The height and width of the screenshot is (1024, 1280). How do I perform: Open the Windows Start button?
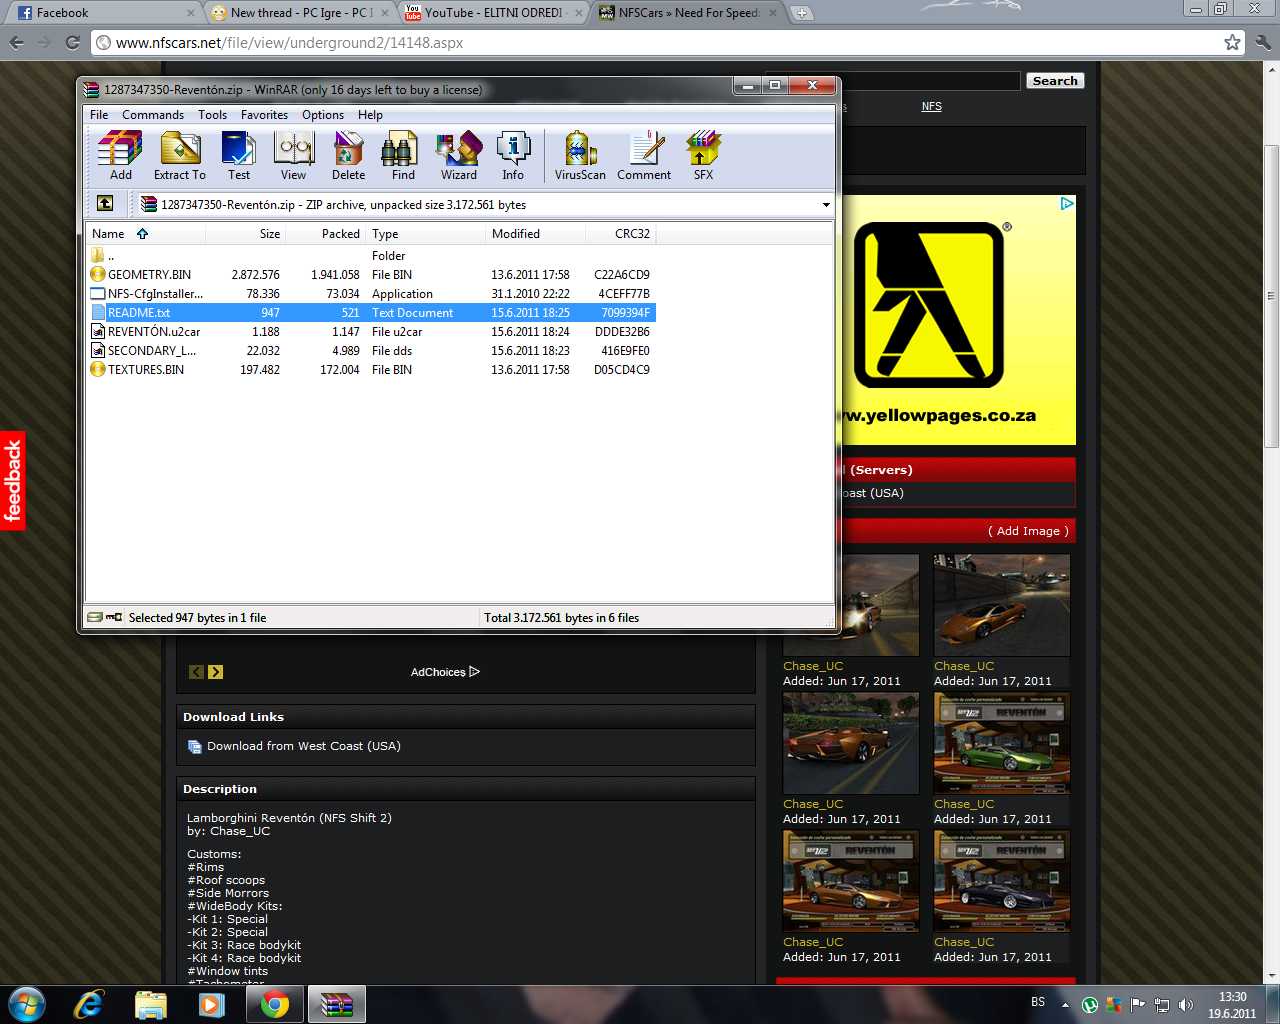25,1004
